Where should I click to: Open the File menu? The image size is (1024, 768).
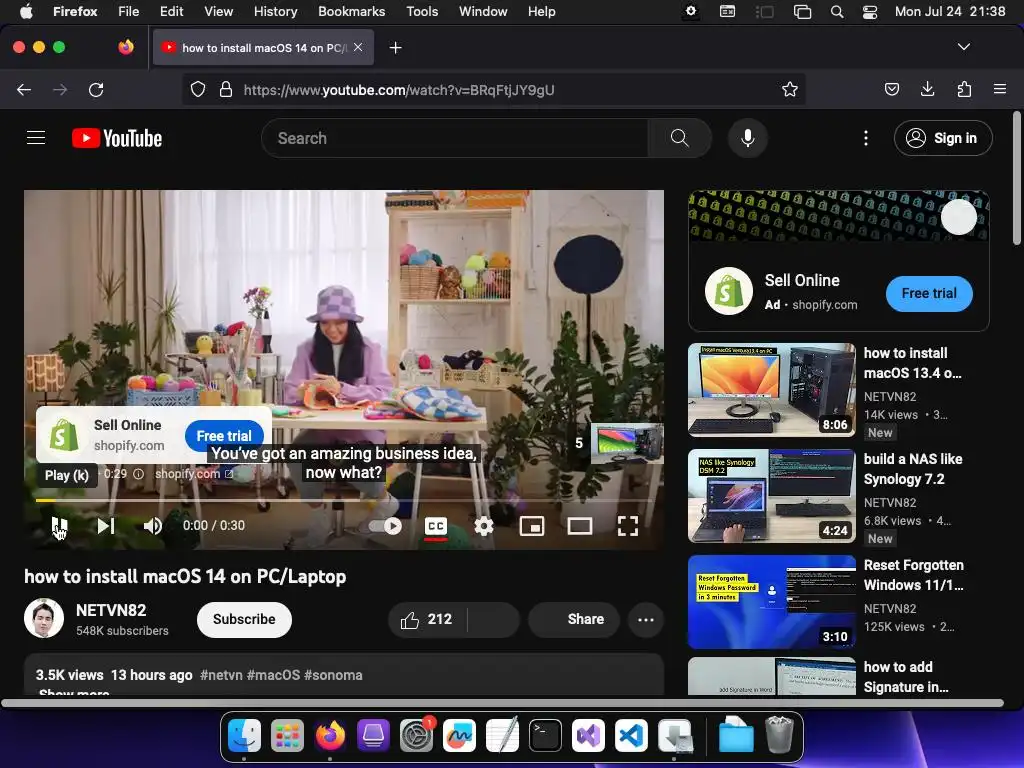tap(128, 11)
